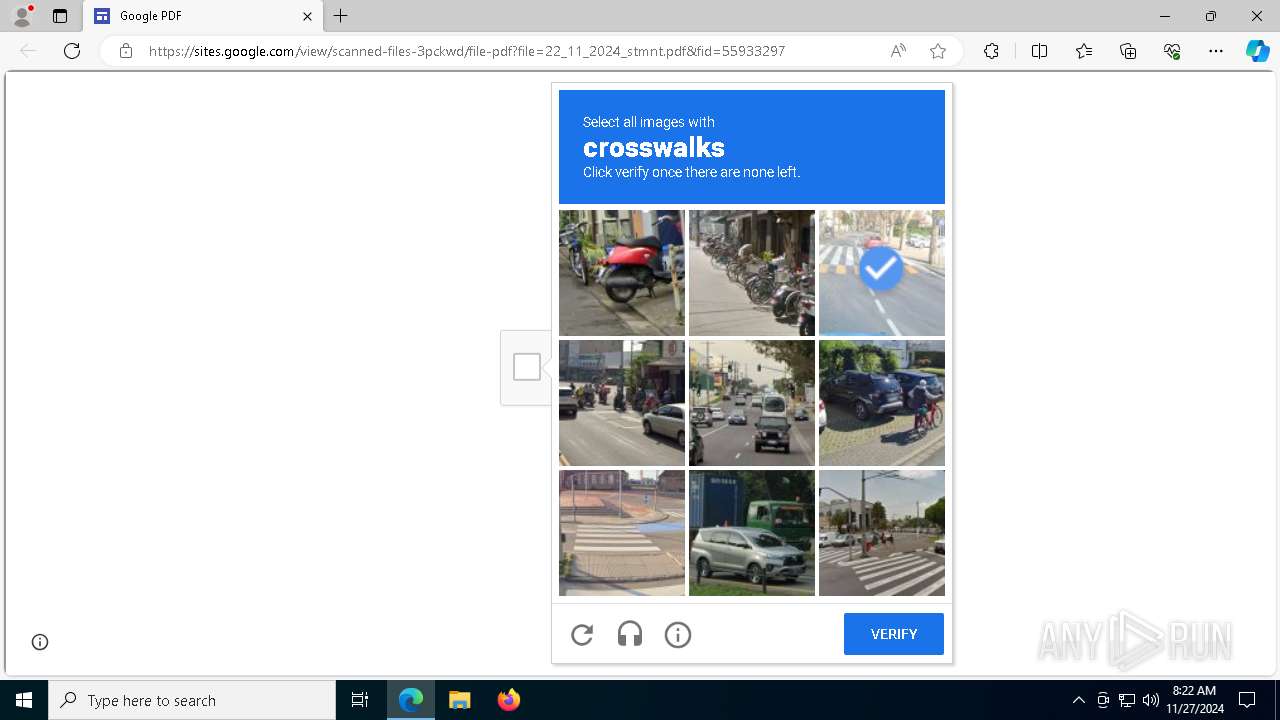Select the parked bicycles row tile
Image resolution: width=1280 pixels, height=720 pixels.
pyautogui.click(x=752, y=273)
